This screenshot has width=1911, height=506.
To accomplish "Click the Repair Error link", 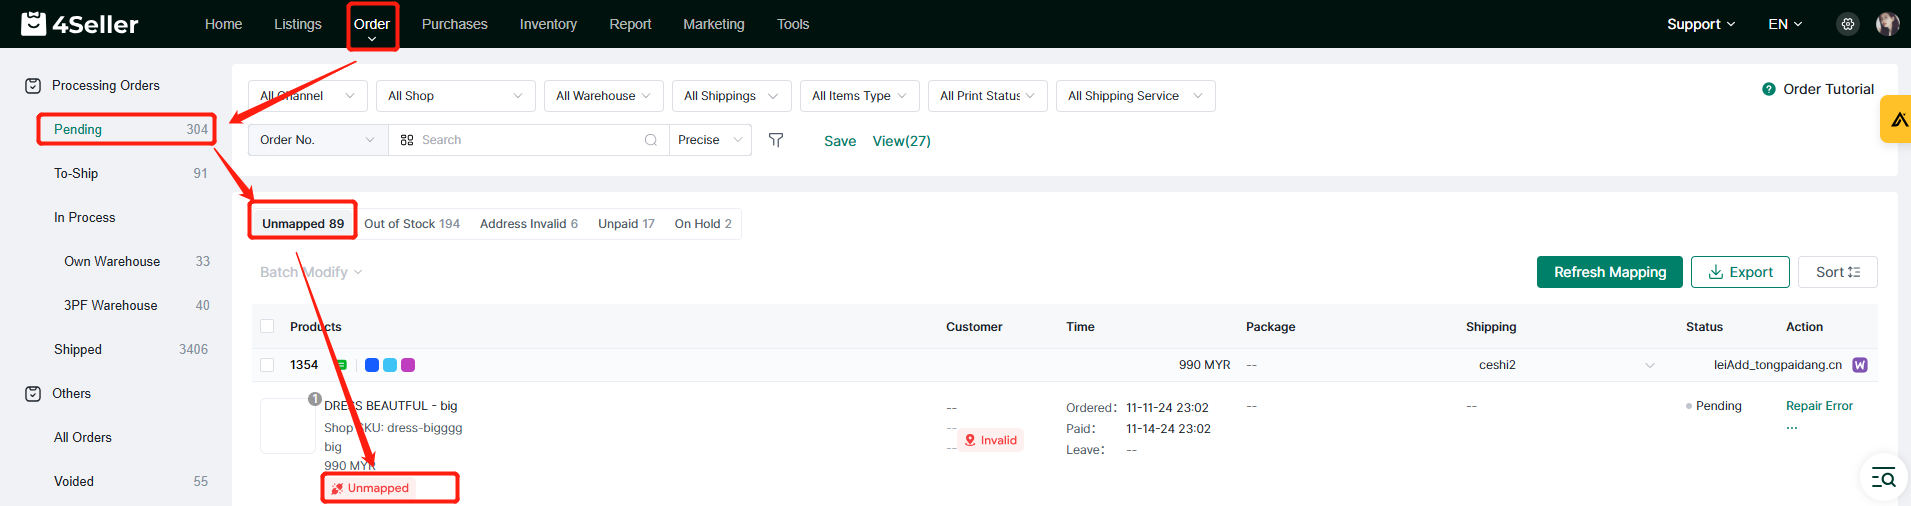I will tap(1819, 406).
